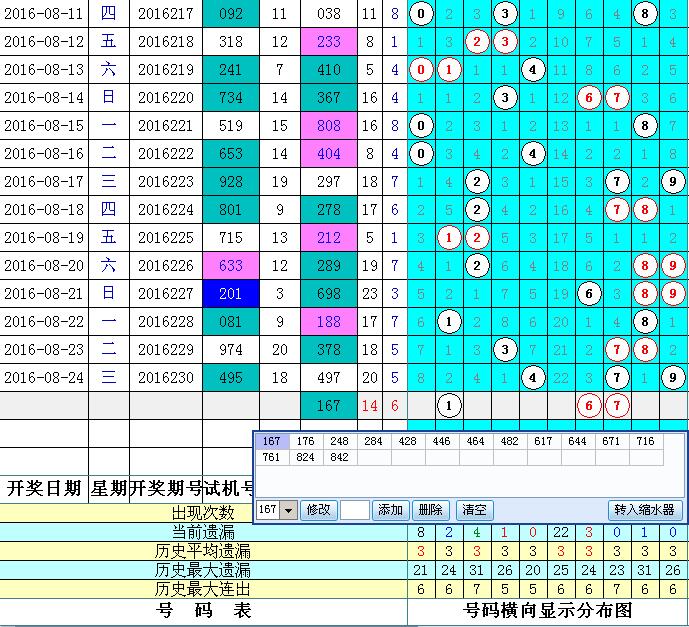The height and width of the screenshot is (627, 689).
Task: Click test number 495 cell
Action: point(231,377)
